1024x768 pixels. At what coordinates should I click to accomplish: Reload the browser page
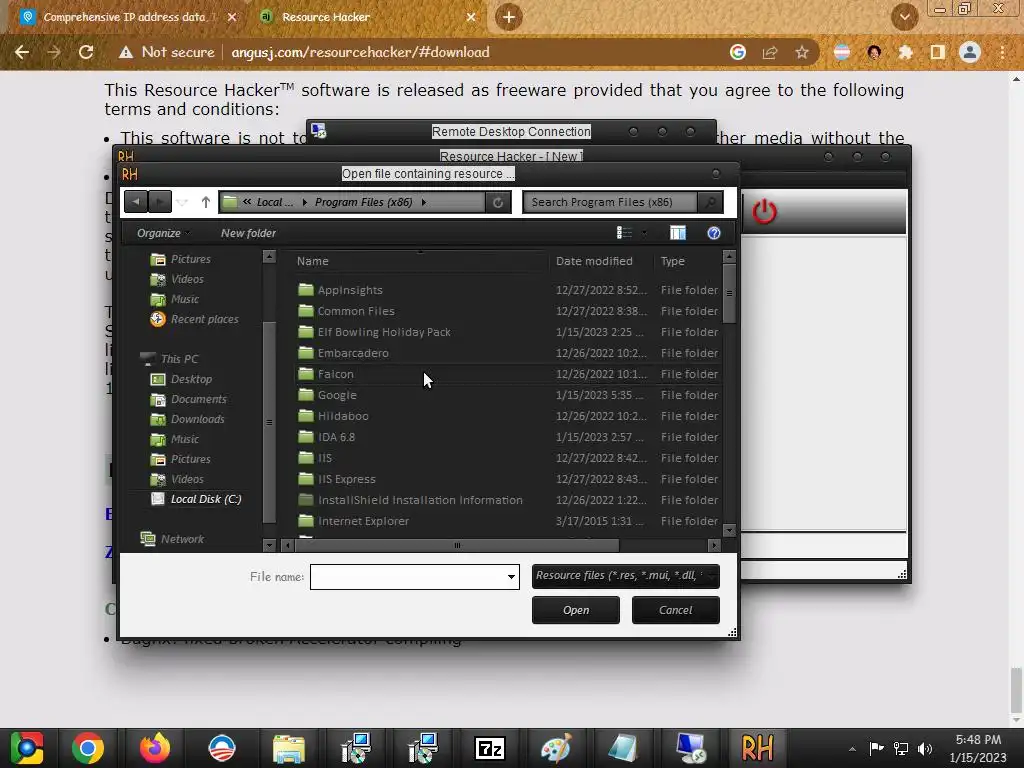pos(86,52)
